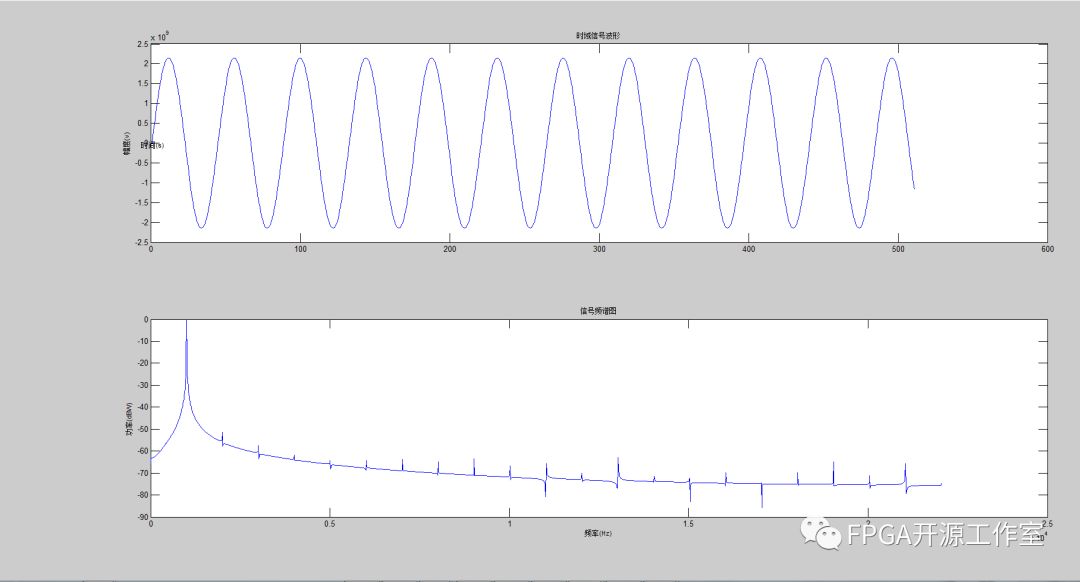Click the 功率(dBW) y-axis label on spectrum plot
This screenshot has height=582, width=1080.
128,419
